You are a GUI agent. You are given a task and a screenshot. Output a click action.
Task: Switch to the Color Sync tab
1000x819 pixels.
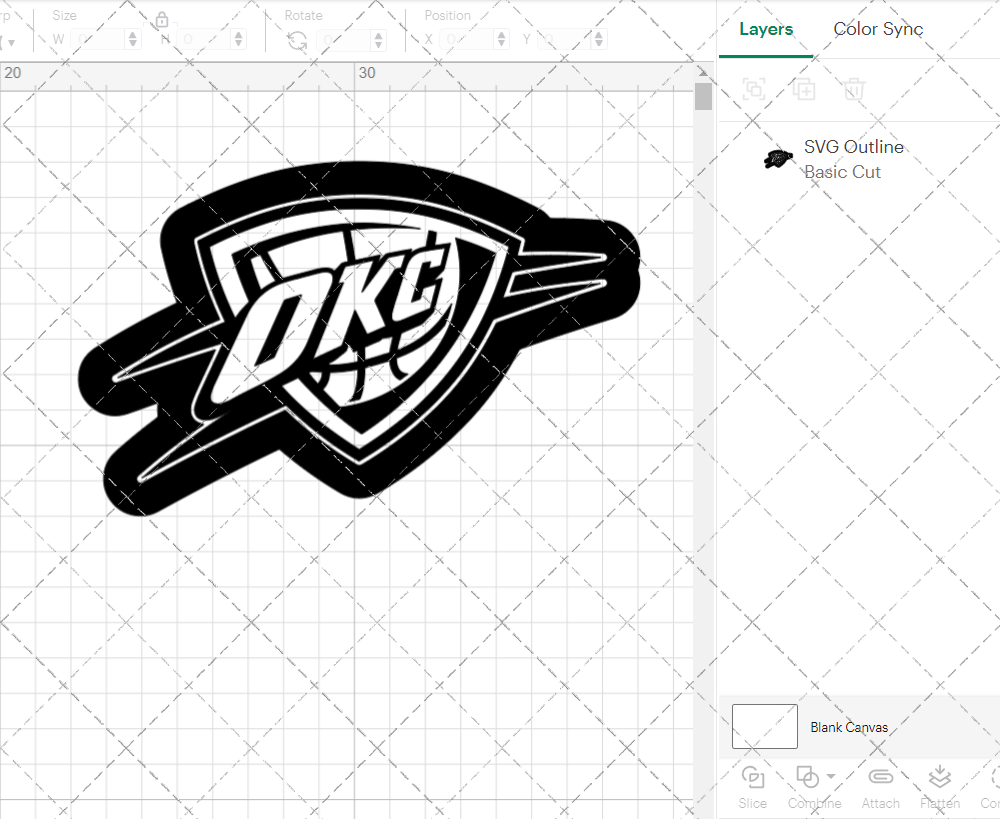point(878,29)
